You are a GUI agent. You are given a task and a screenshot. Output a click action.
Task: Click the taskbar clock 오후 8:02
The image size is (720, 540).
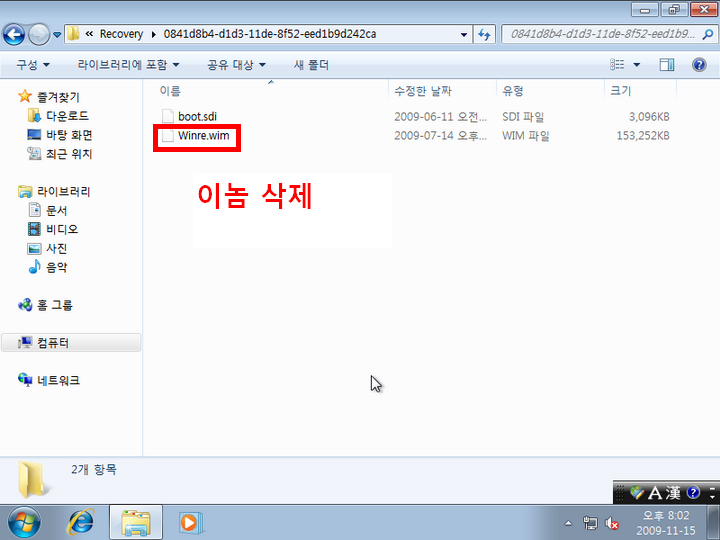pyautogui.click(x=666, y=515)
